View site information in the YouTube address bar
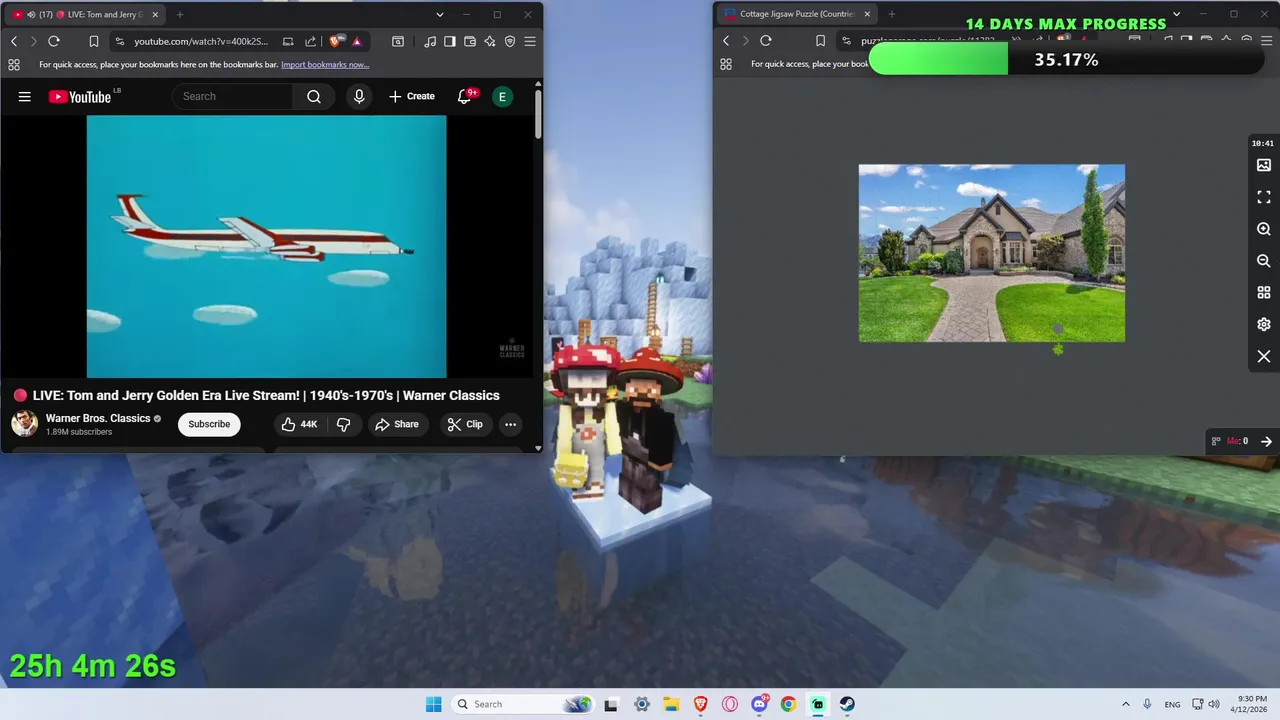The height and width of the screenshot is (720, 1280). point(120,41)
